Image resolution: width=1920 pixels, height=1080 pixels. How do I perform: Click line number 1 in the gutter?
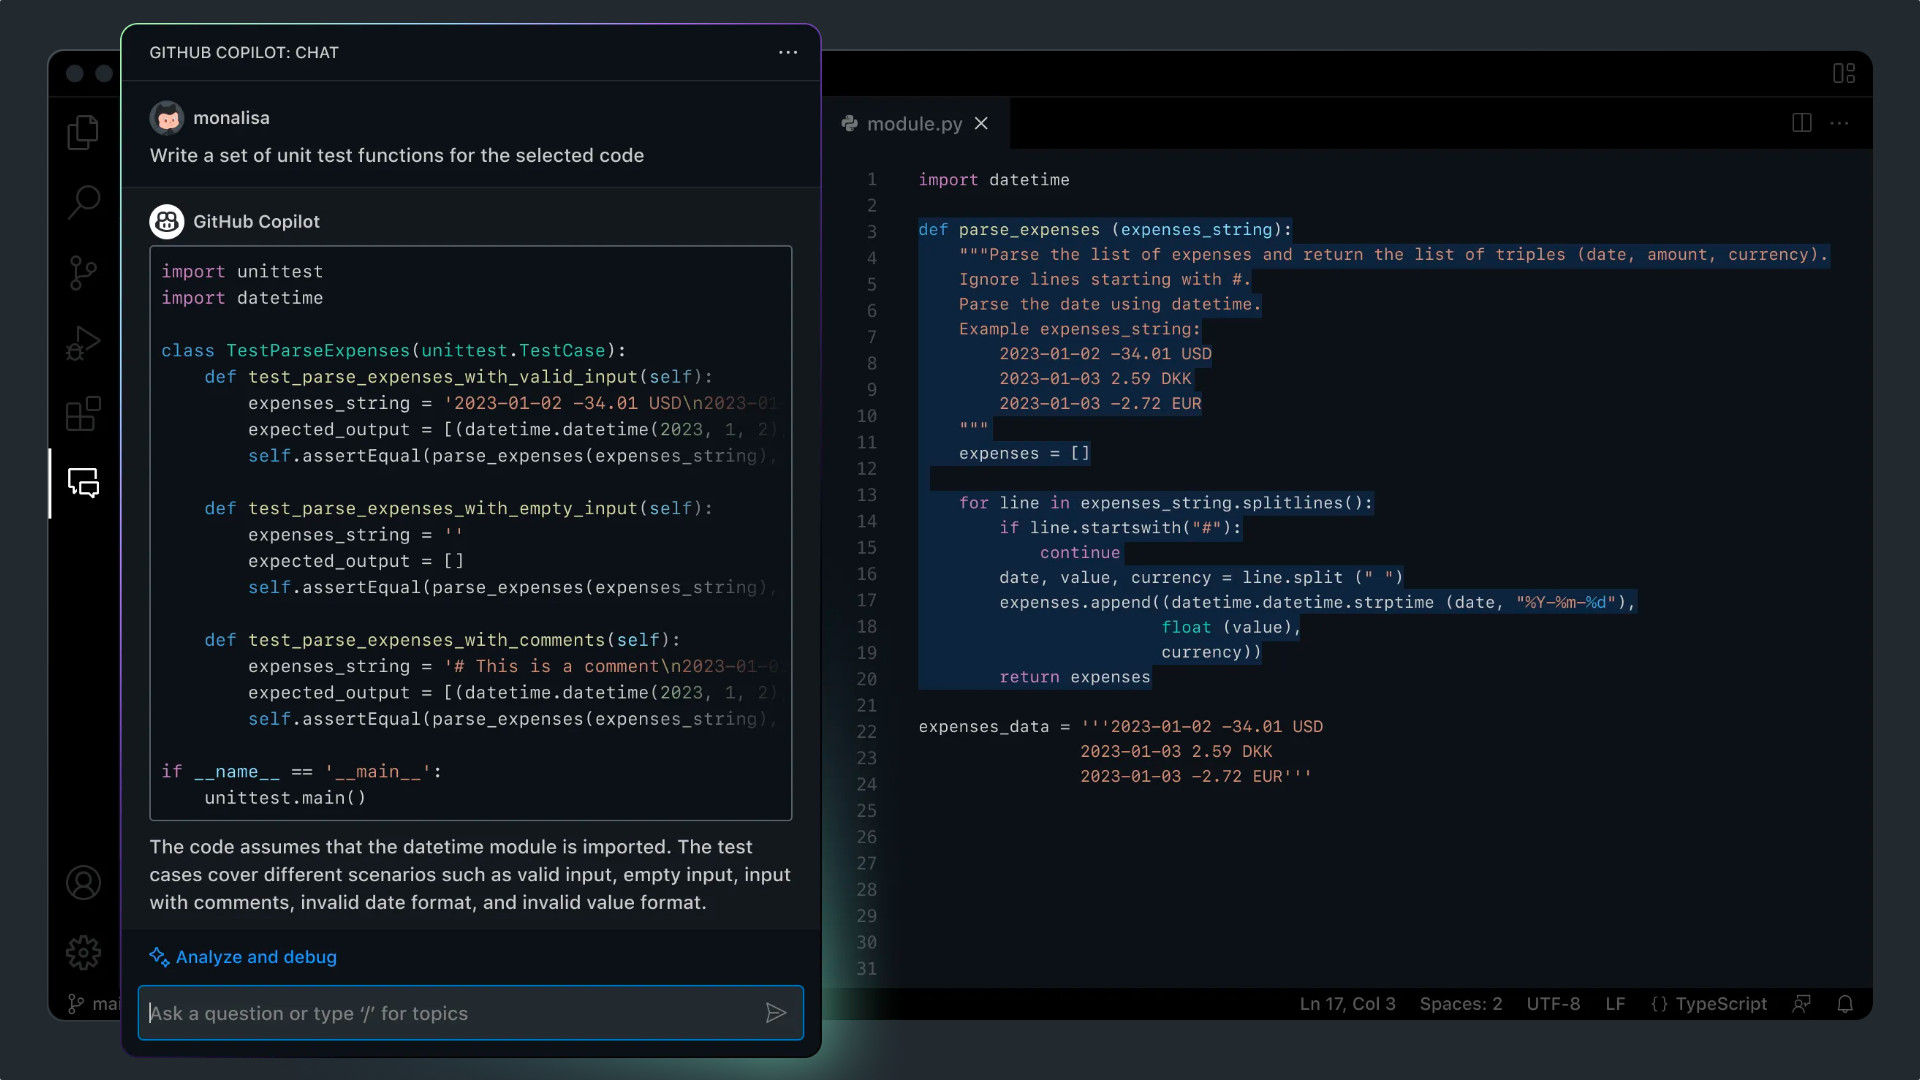[872, 179]
